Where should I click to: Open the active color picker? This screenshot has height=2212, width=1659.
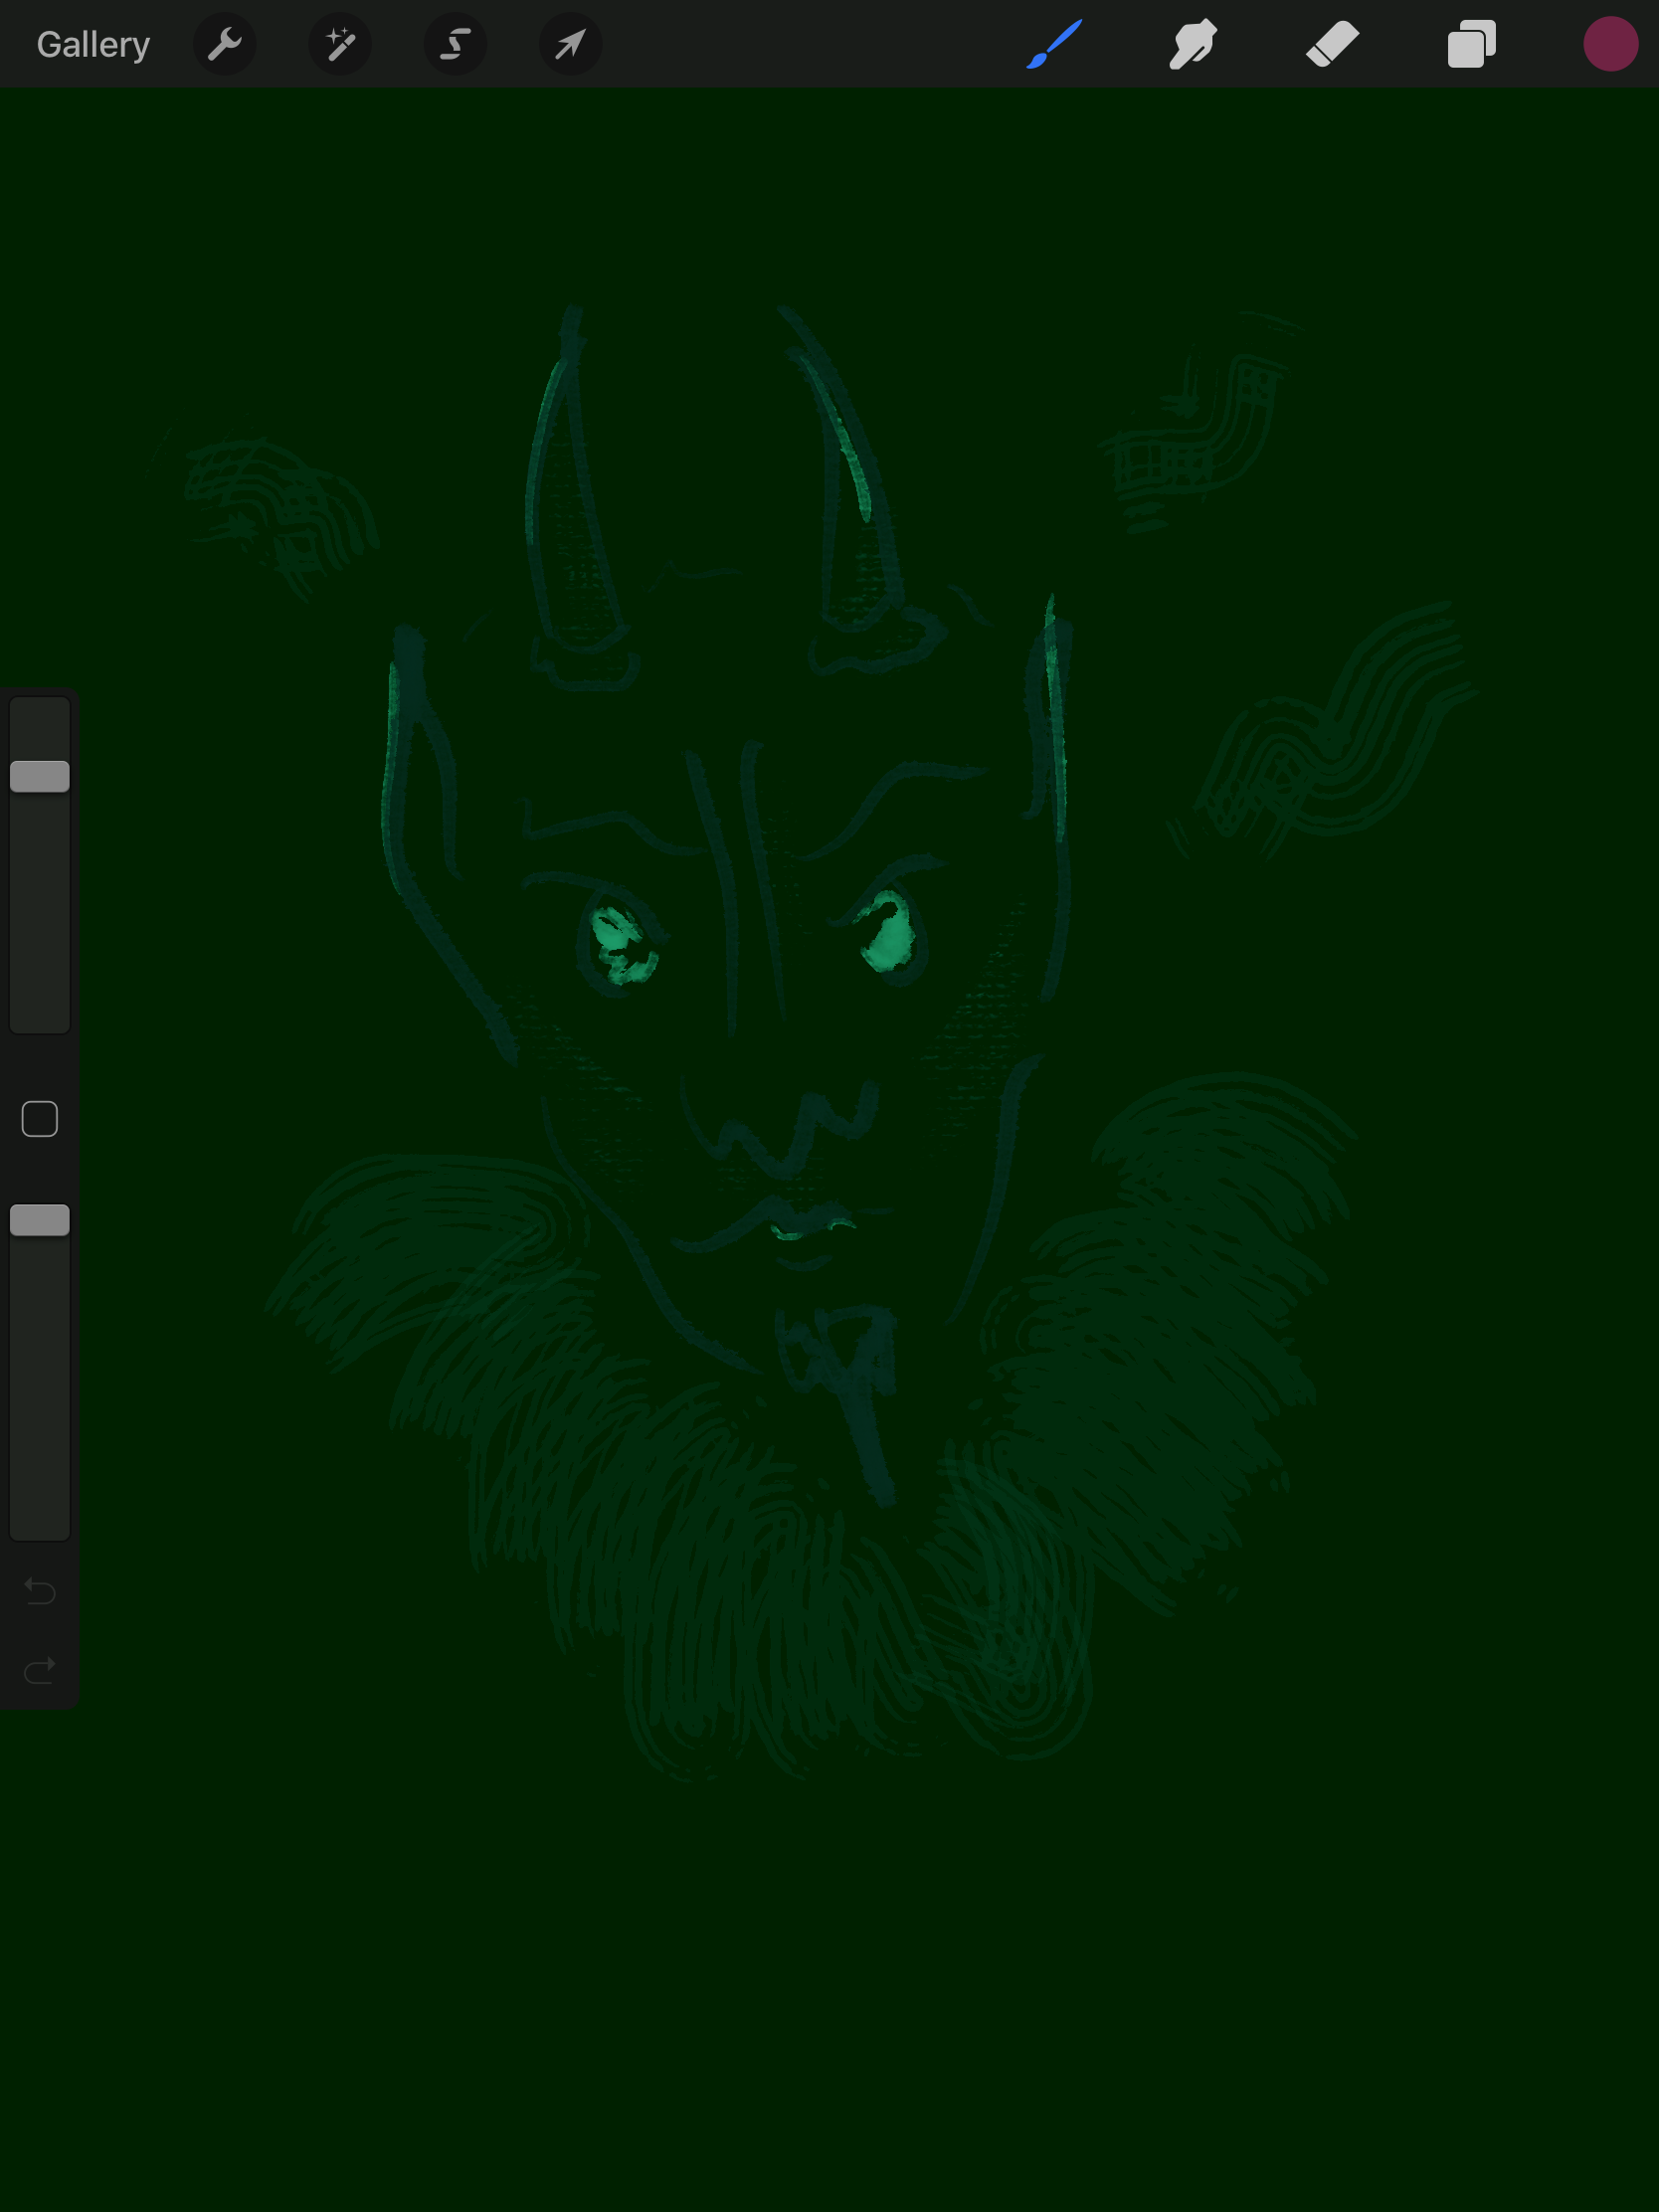(x=1610, y=44)
